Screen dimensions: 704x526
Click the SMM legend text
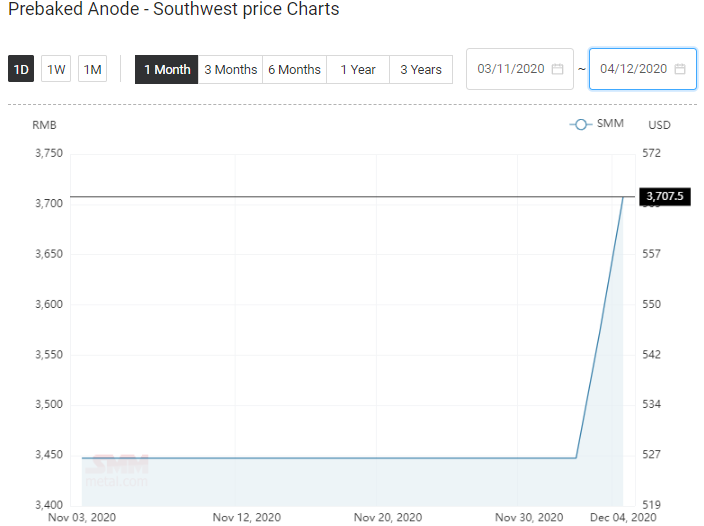pos(610,124)
